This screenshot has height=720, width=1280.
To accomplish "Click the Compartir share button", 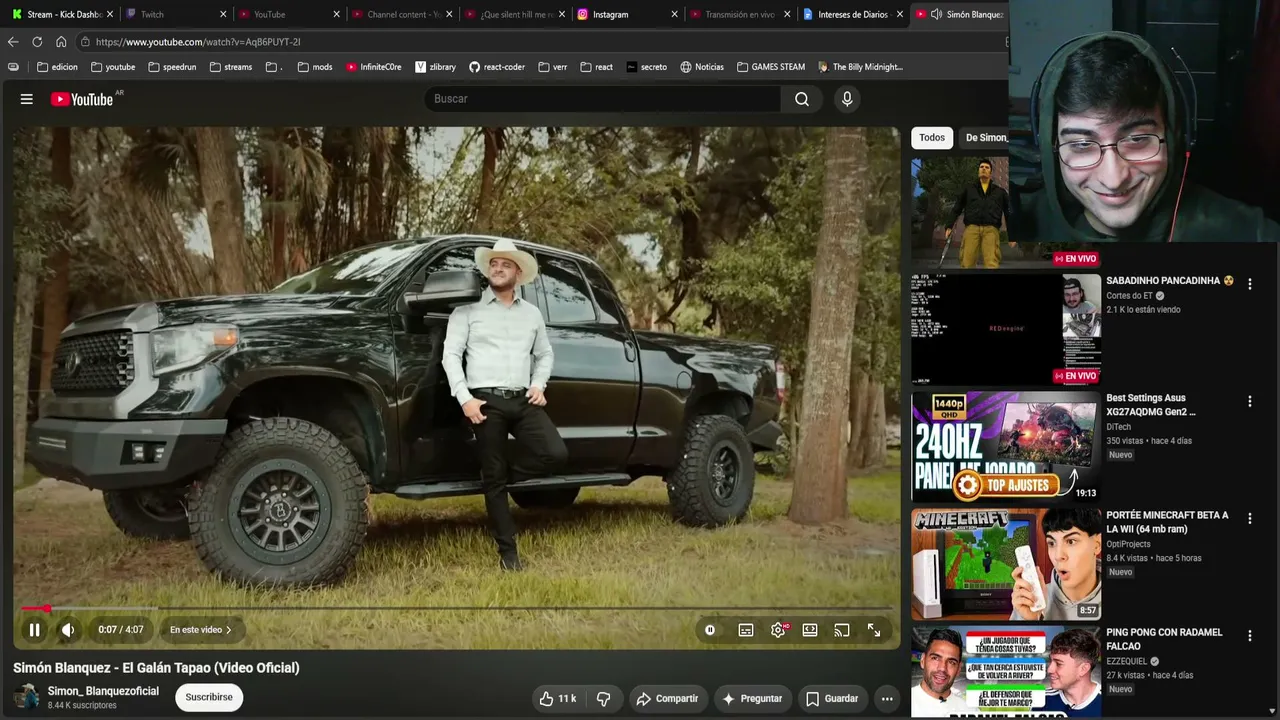I will 667,699.
